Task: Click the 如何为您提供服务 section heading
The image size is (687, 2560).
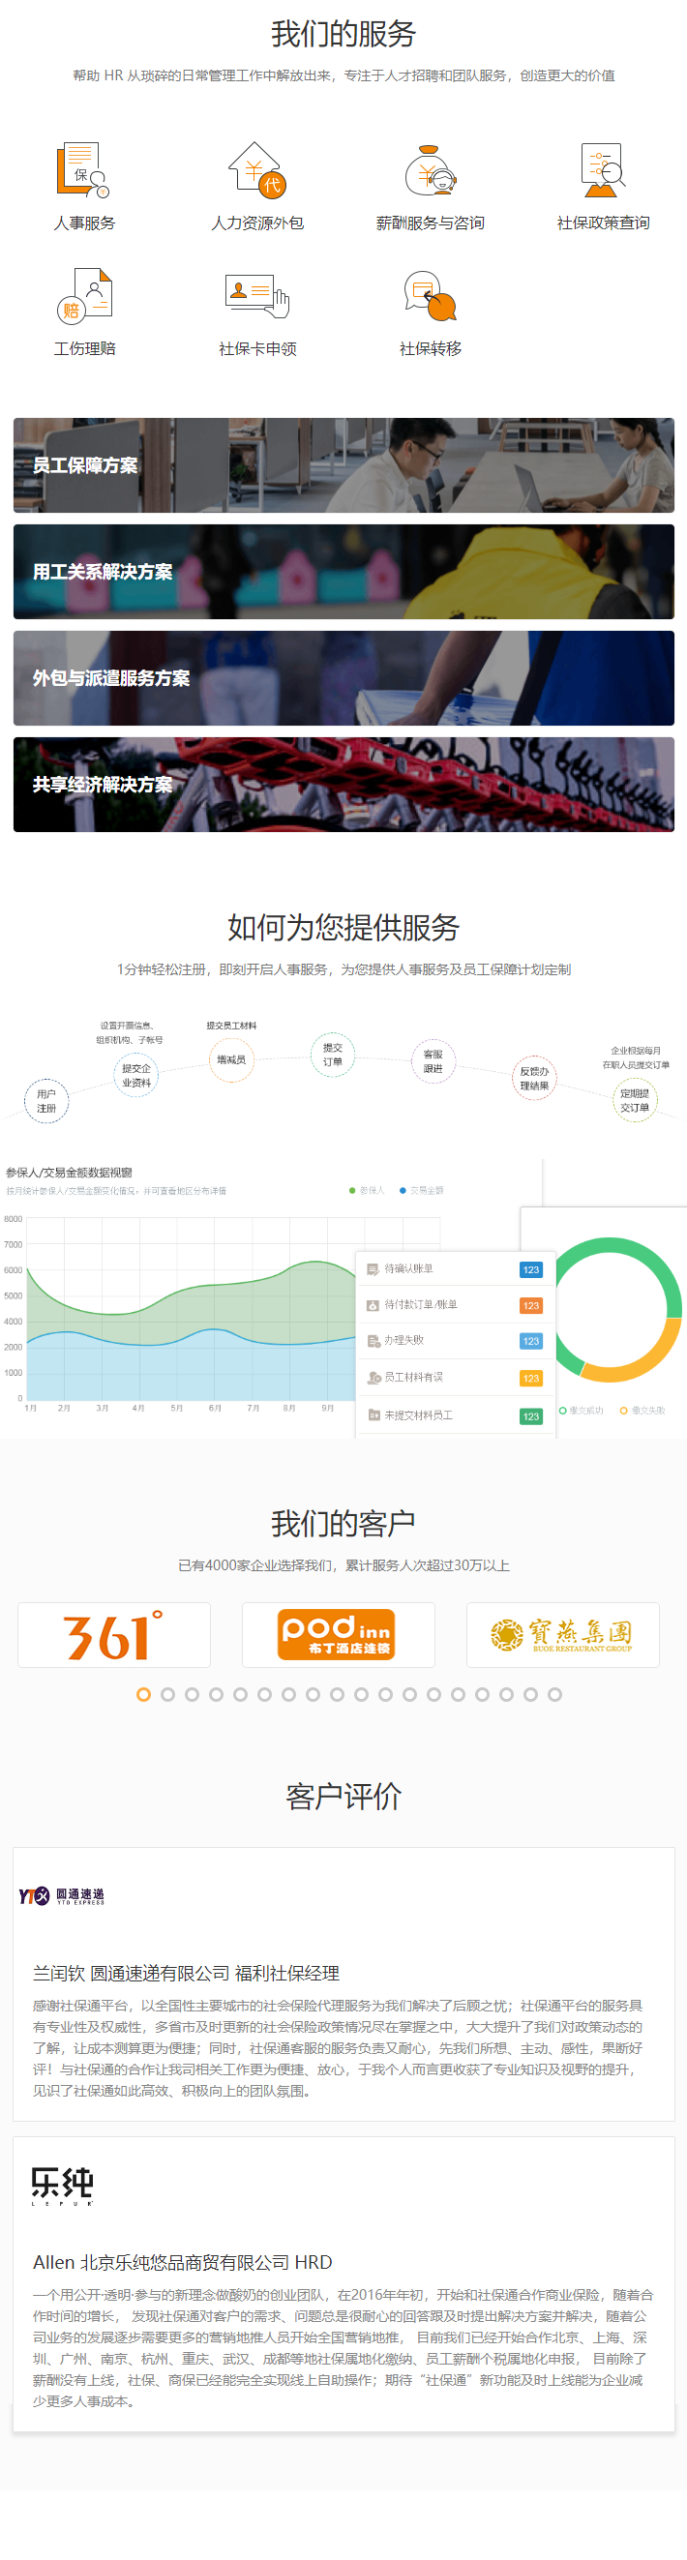Action: coord(343,927)
